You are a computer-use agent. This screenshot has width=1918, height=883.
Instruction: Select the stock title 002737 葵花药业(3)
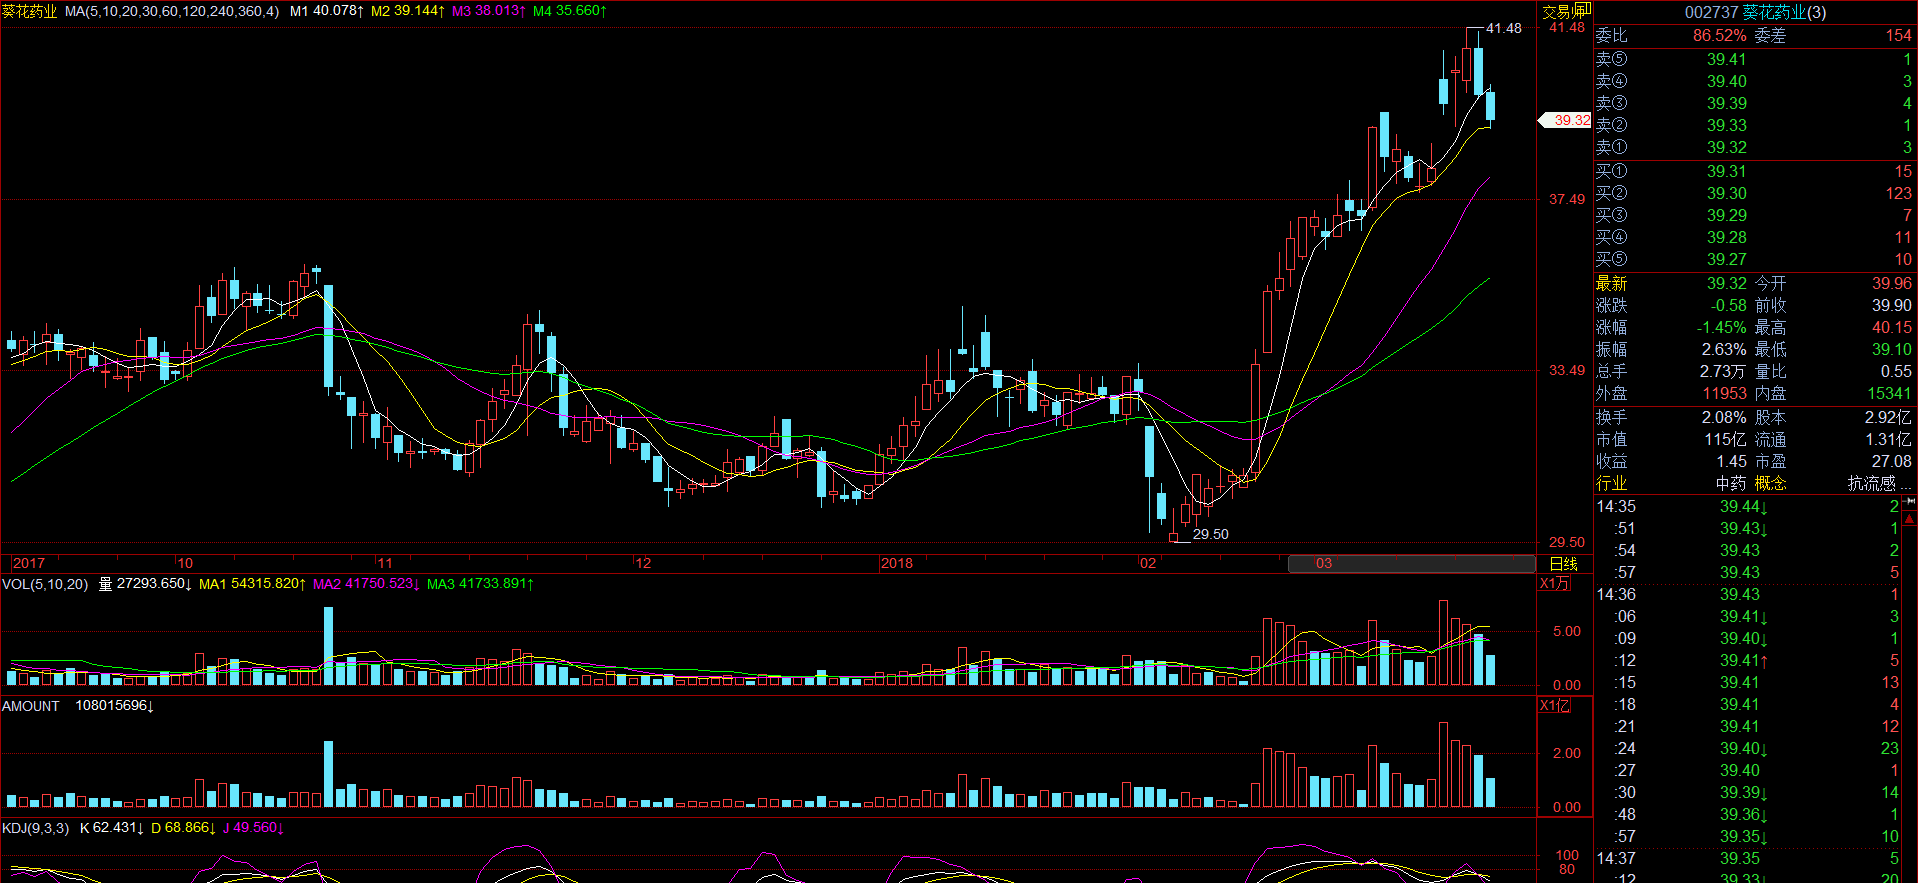coord(1755,12)
